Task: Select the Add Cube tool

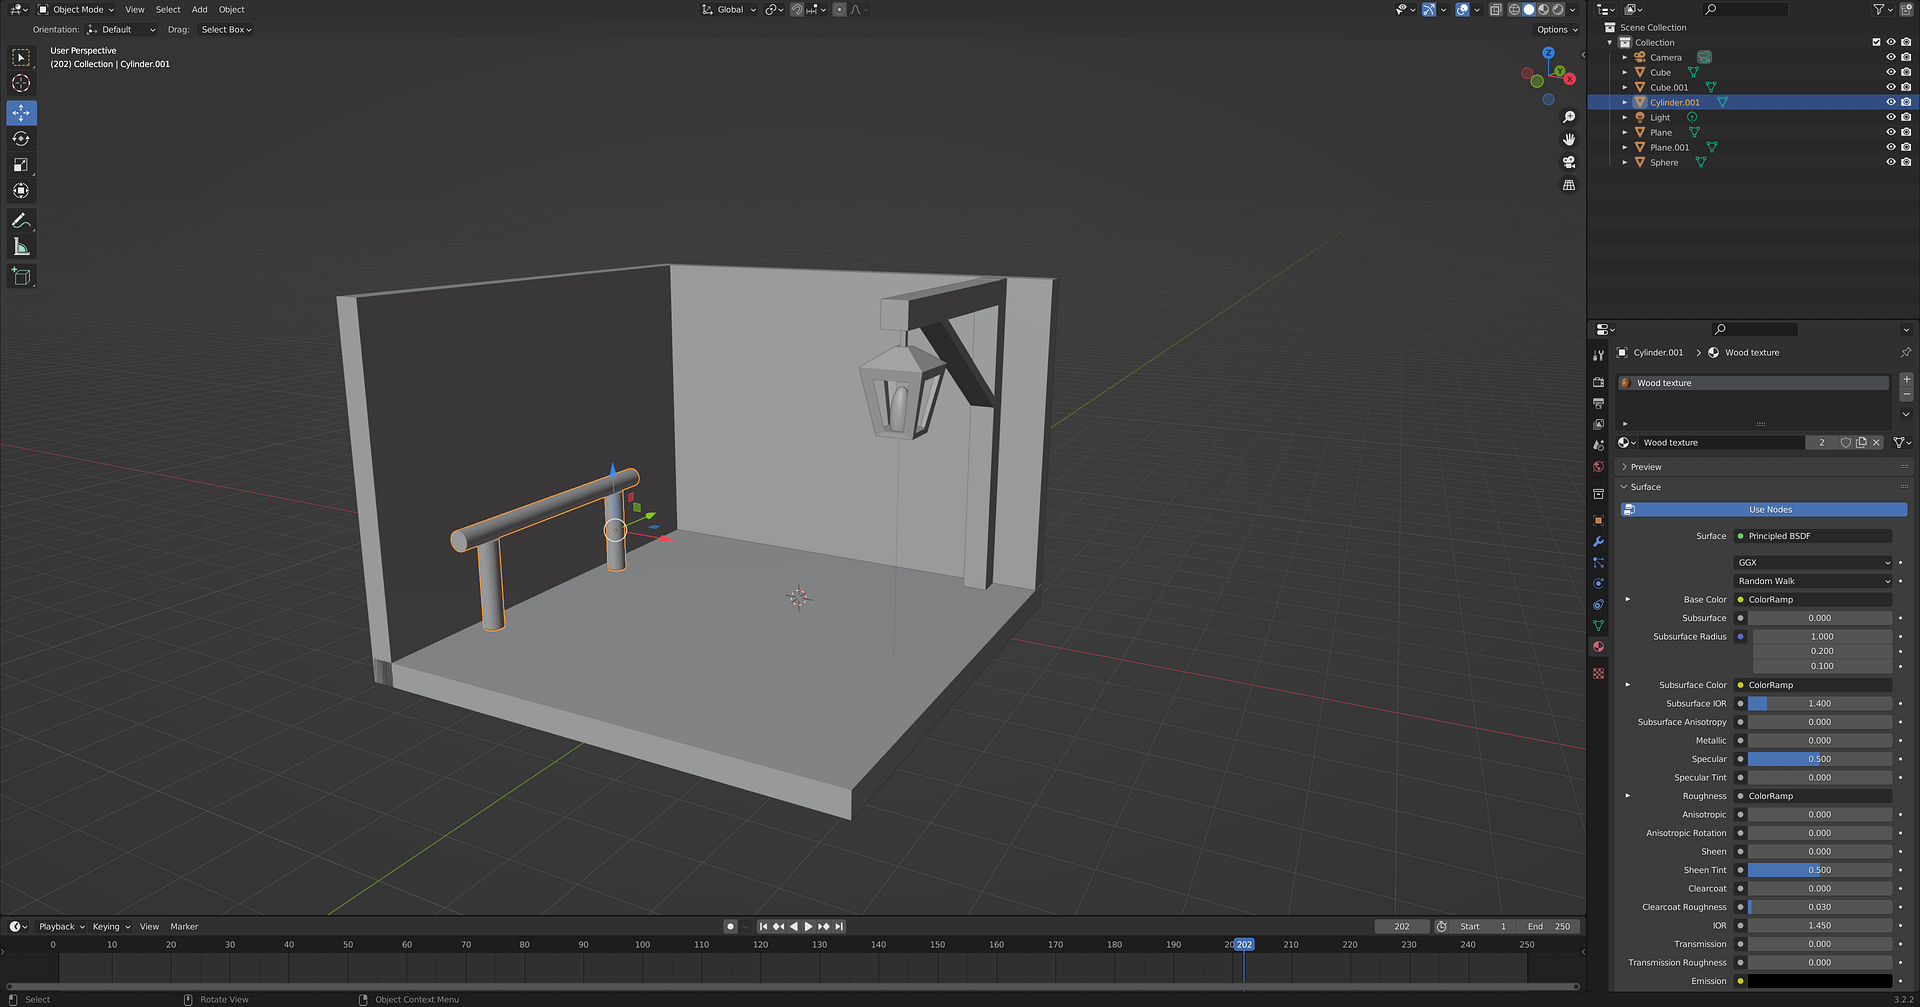Action: tap(21, 276)
